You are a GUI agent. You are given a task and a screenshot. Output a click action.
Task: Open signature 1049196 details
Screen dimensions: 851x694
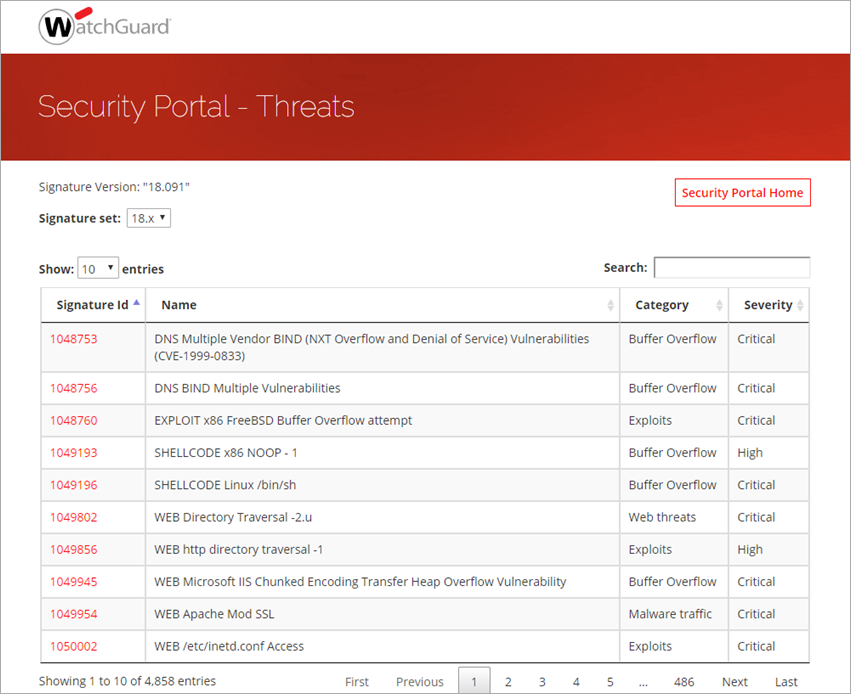pos(73,485)
